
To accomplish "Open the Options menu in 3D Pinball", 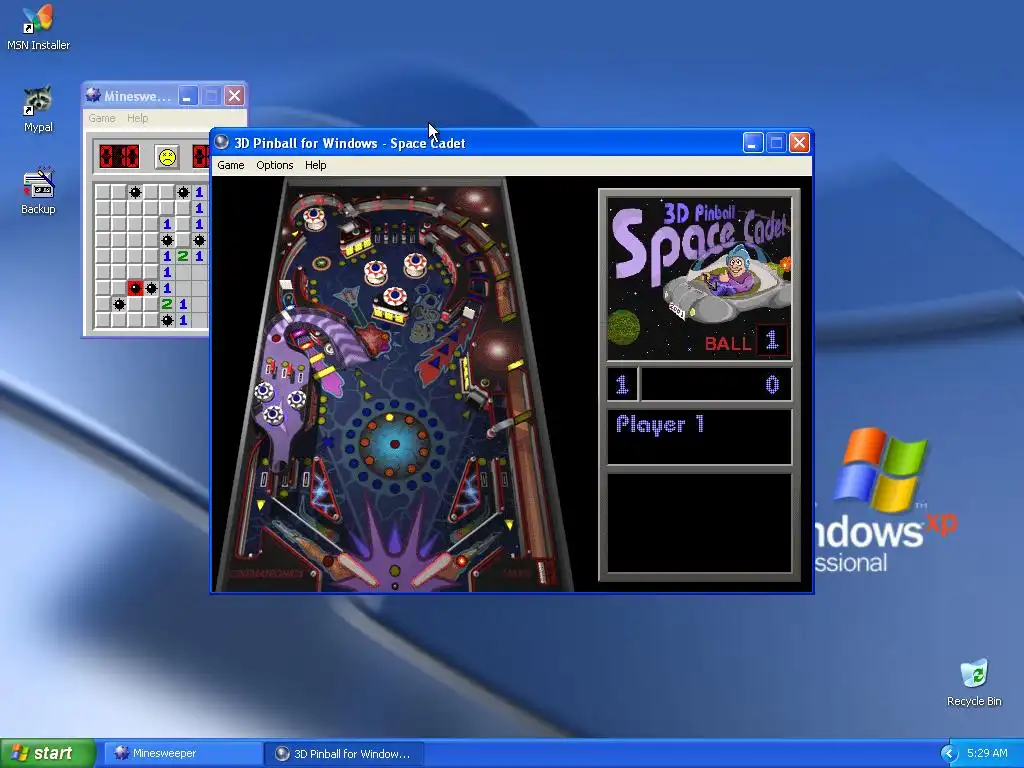I will coord(274,165).
